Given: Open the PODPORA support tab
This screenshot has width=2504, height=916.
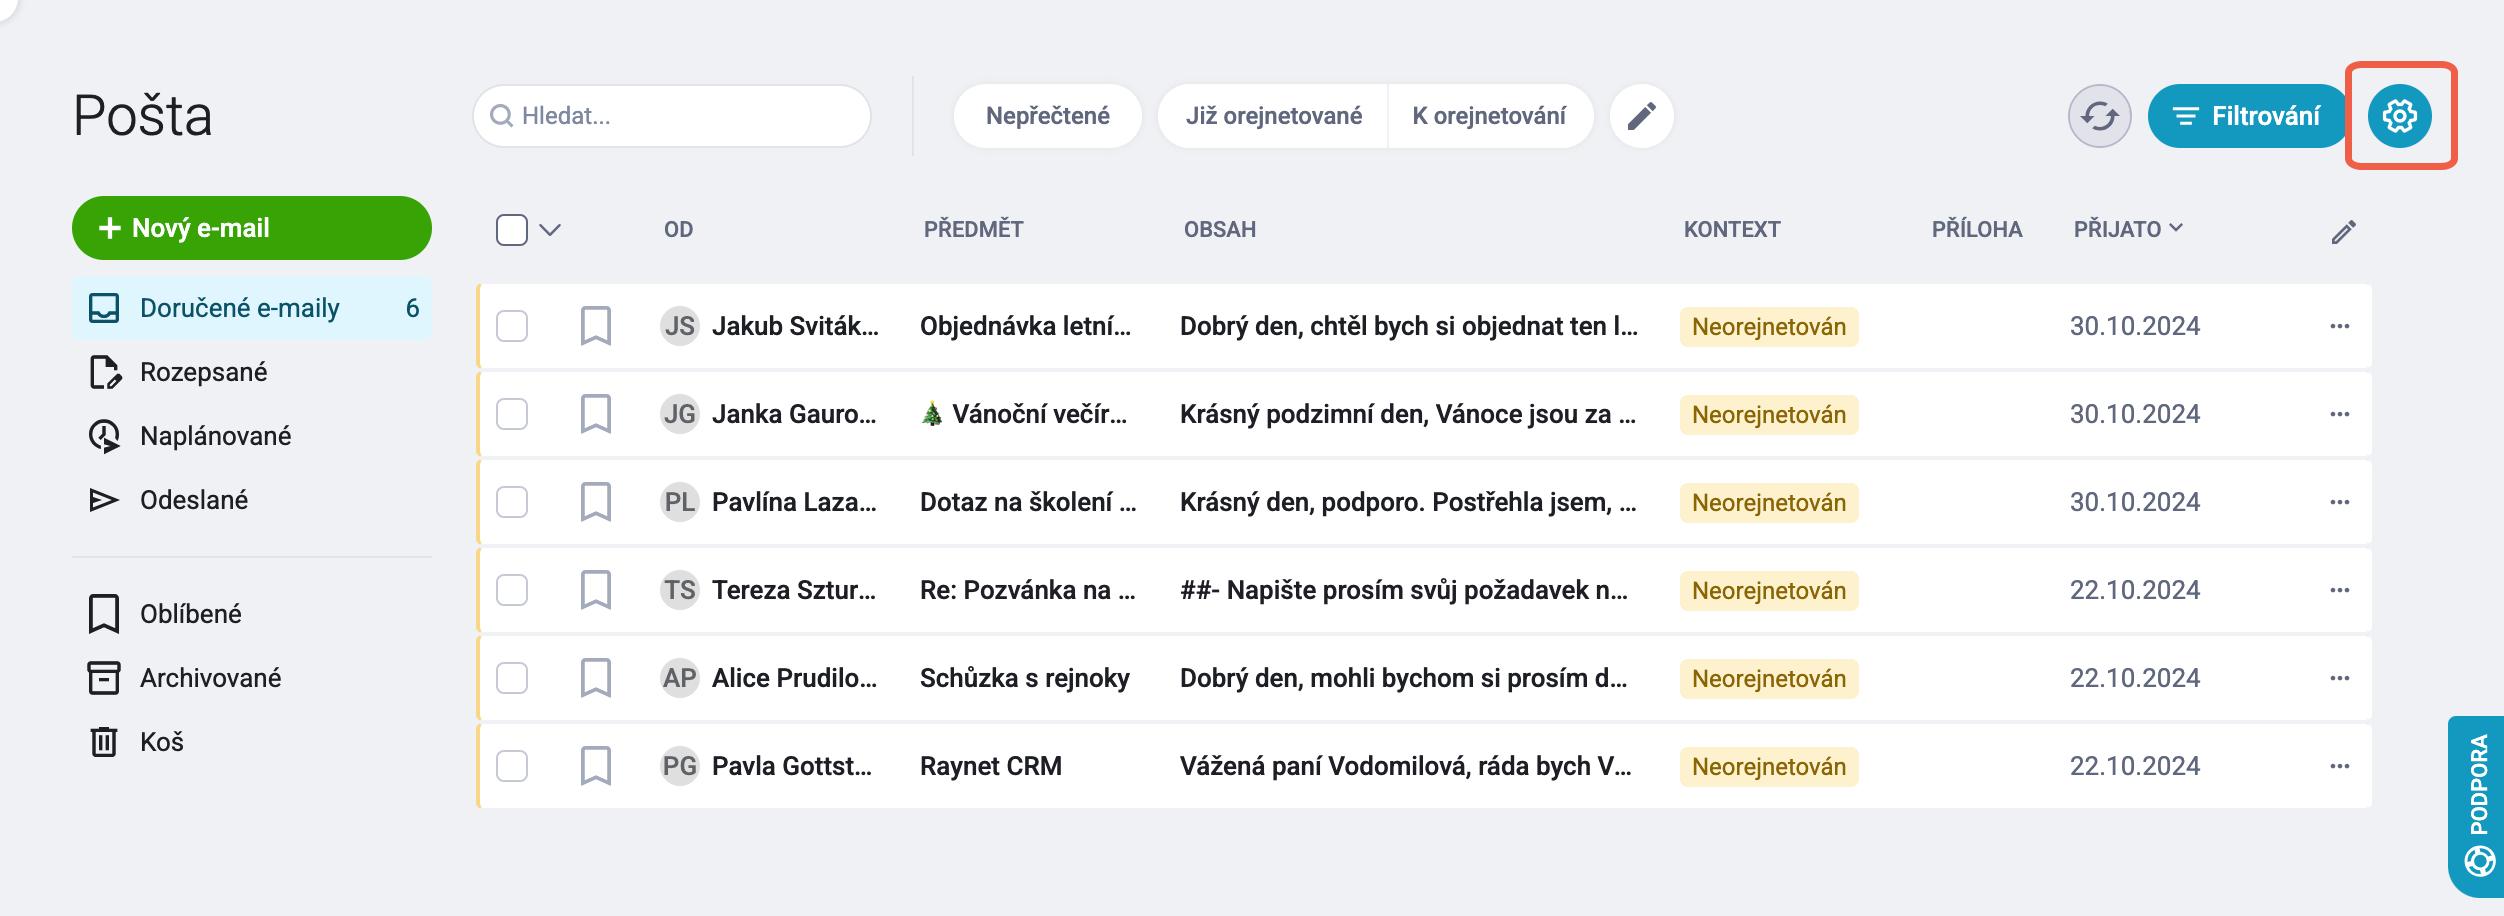Looking at the screenshot, I should click(x=2477, y=806).
